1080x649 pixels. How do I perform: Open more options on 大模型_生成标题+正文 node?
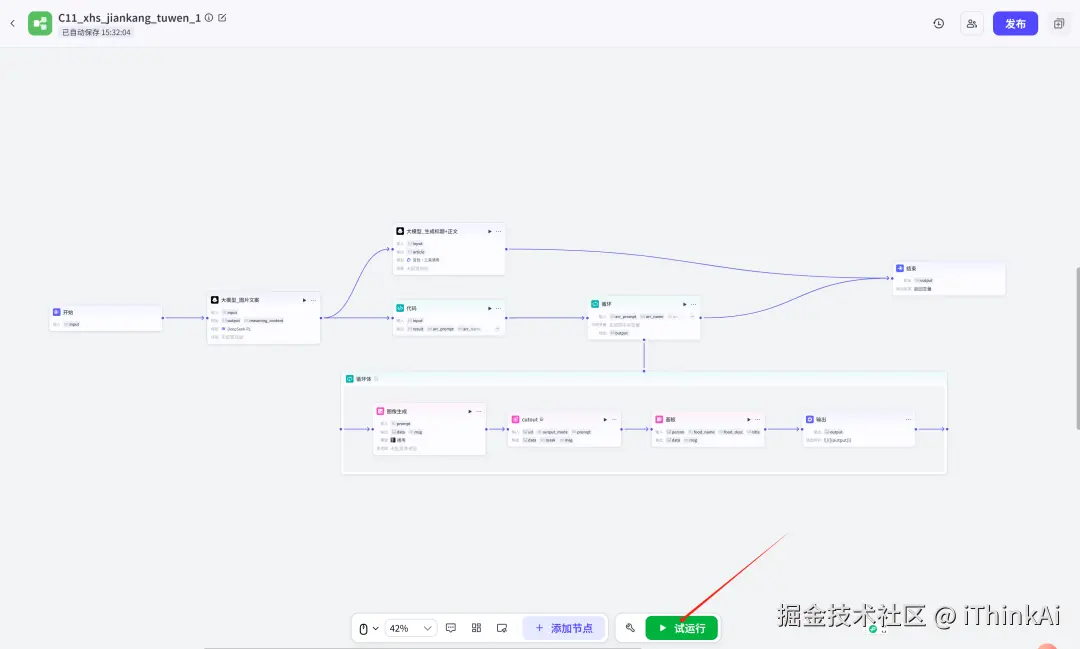497,230
